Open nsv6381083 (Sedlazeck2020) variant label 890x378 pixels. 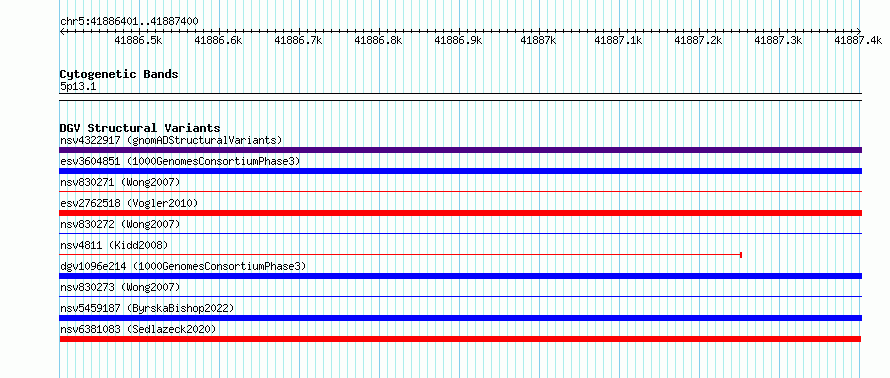coord(138,329)
